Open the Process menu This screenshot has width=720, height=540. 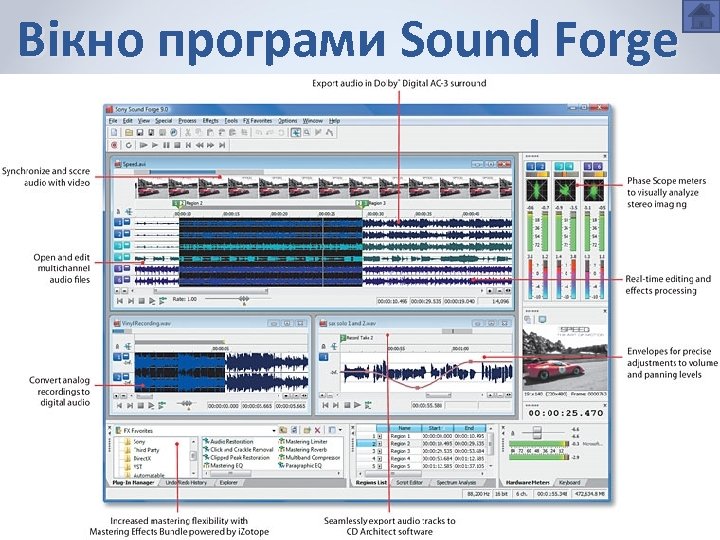187,121
